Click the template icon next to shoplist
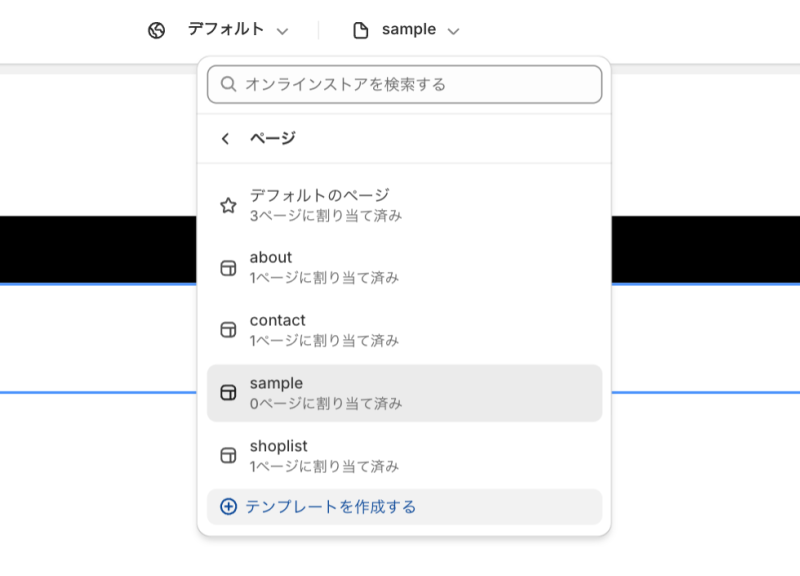The height and width of the screenshot is (576, 800). (228, 456)
